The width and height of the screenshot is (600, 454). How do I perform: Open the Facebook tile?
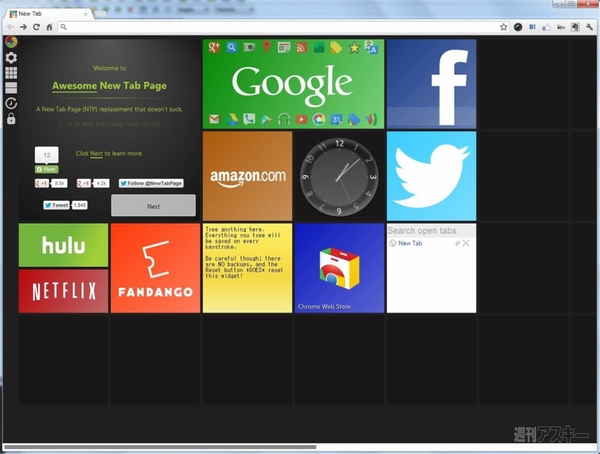[431, 84]
